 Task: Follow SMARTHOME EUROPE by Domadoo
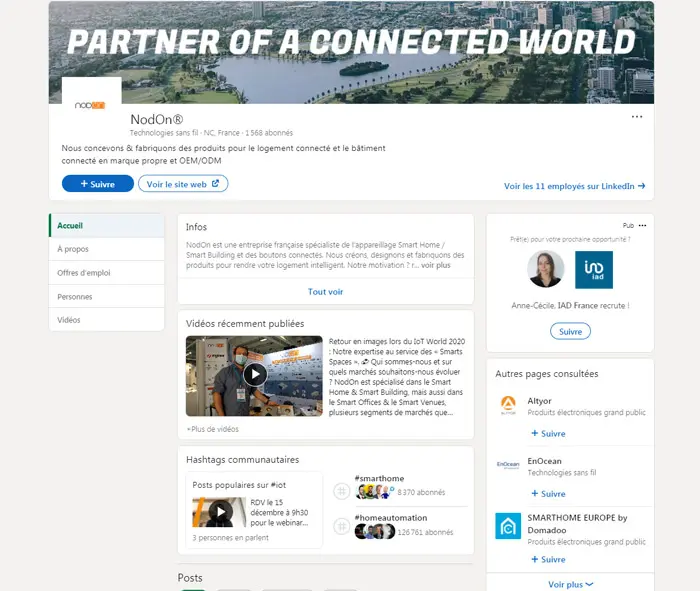pyautogui.click(x=548, y=559)
